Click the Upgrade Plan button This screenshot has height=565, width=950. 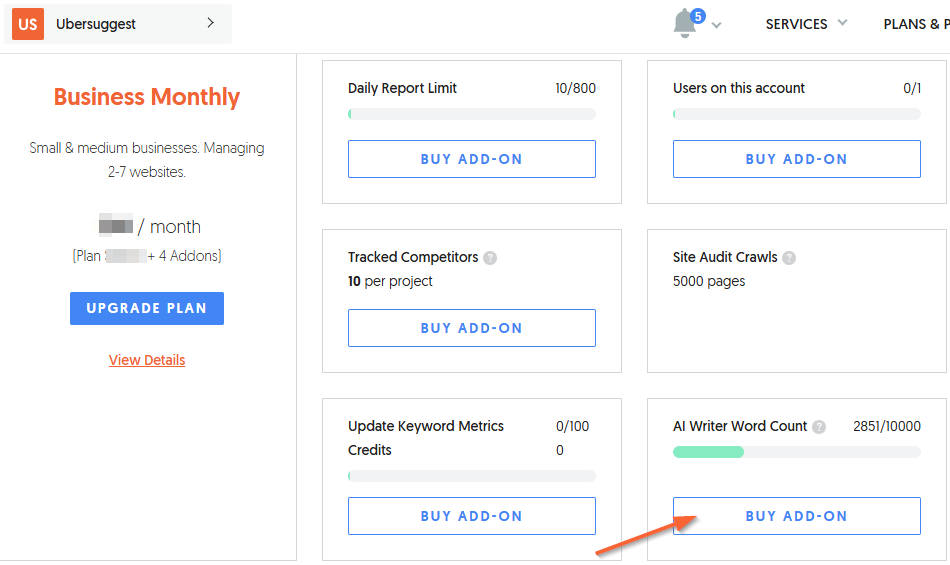pyautogui.click(x=147, y=308)
